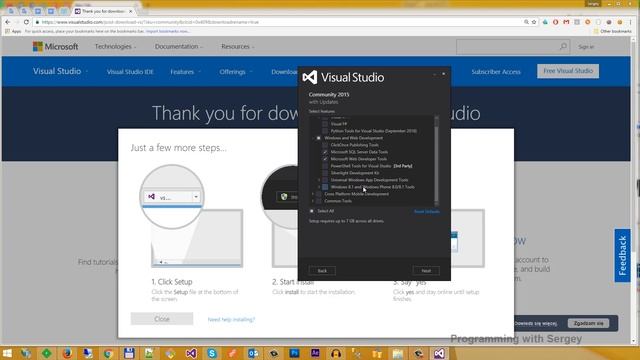Open the Need help installing link

(231, 319)
